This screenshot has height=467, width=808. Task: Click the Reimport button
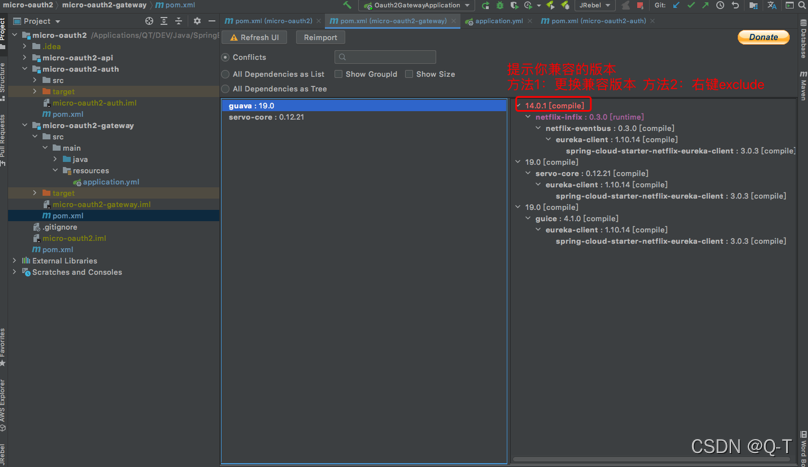pos(321,38)
